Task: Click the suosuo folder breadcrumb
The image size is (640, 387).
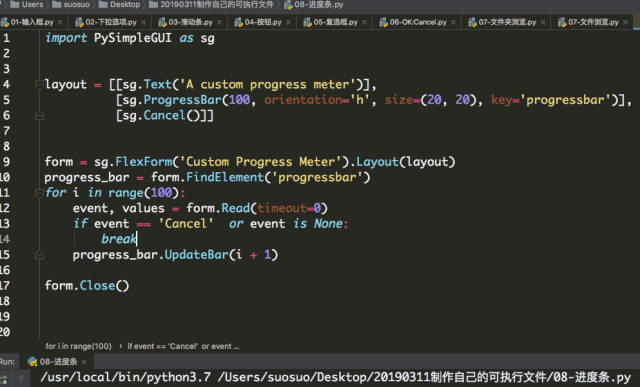Action: [71, 4]
